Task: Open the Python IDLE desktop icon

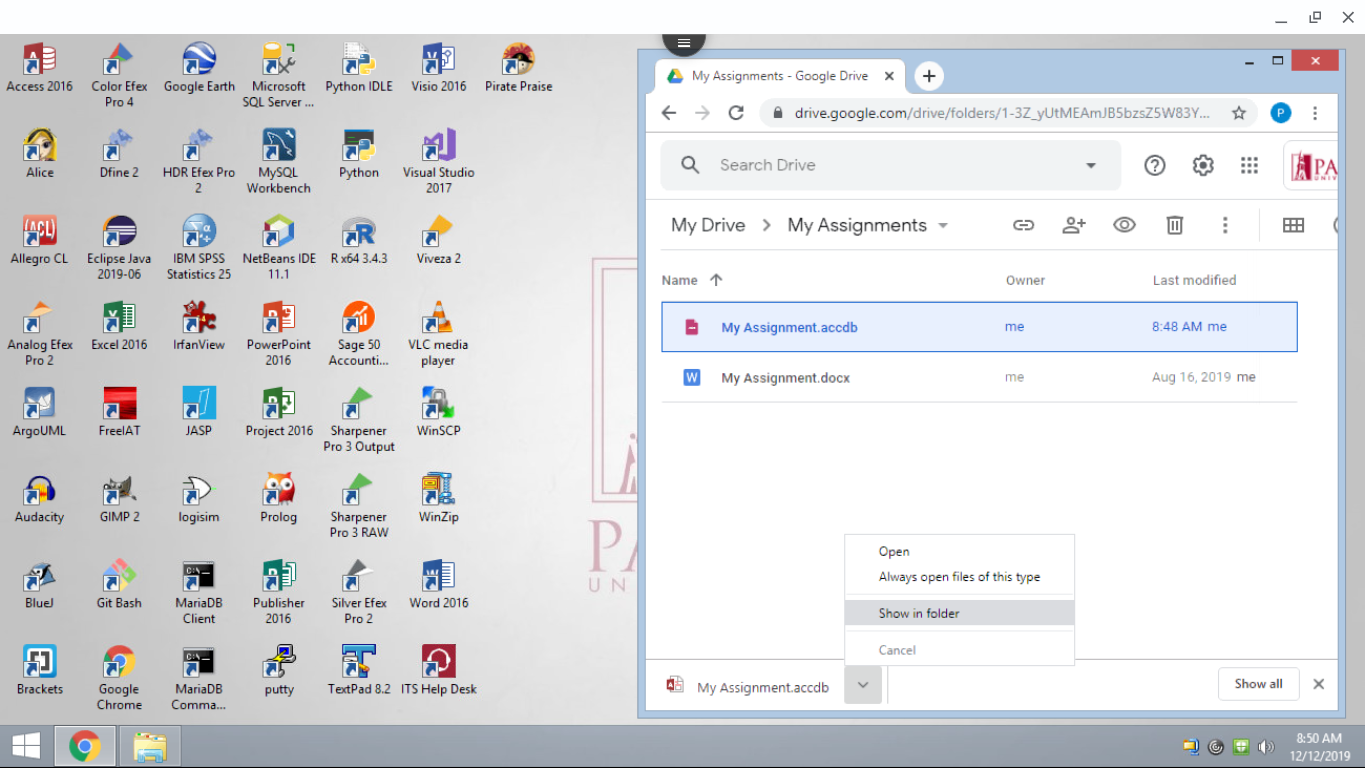Action: (358, 67)
